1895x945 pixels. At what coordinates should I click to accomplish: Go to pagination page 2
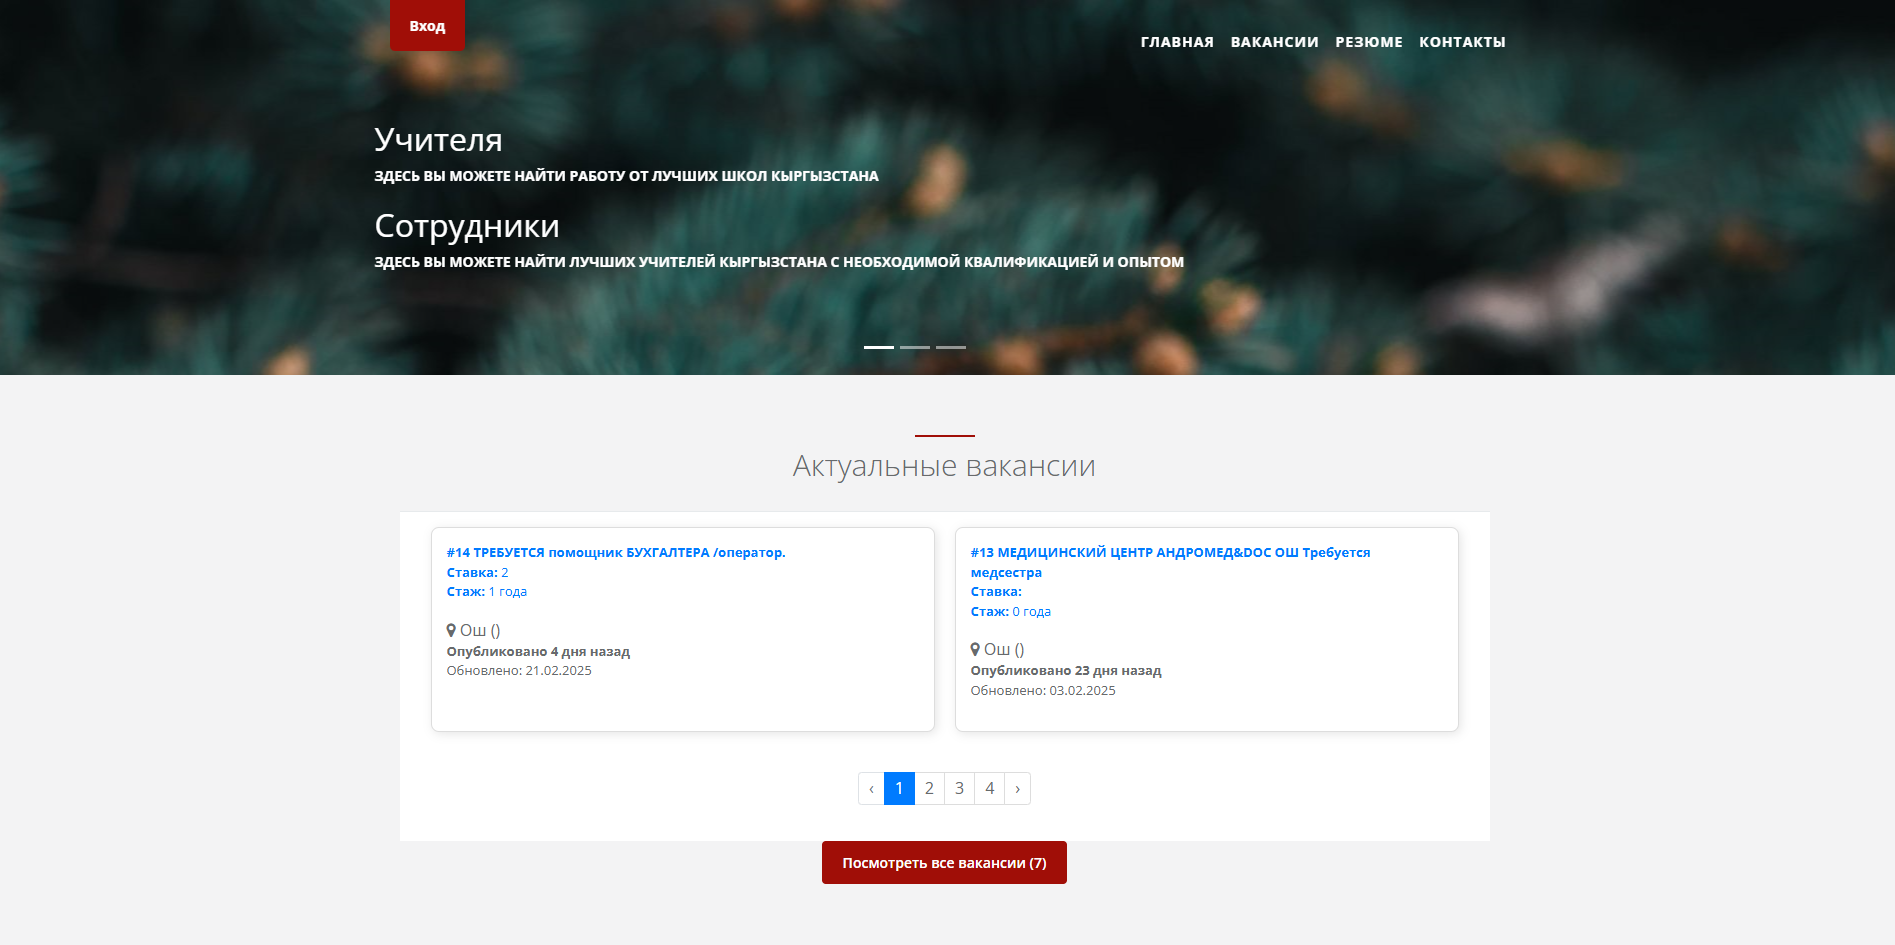click(929, 788)
